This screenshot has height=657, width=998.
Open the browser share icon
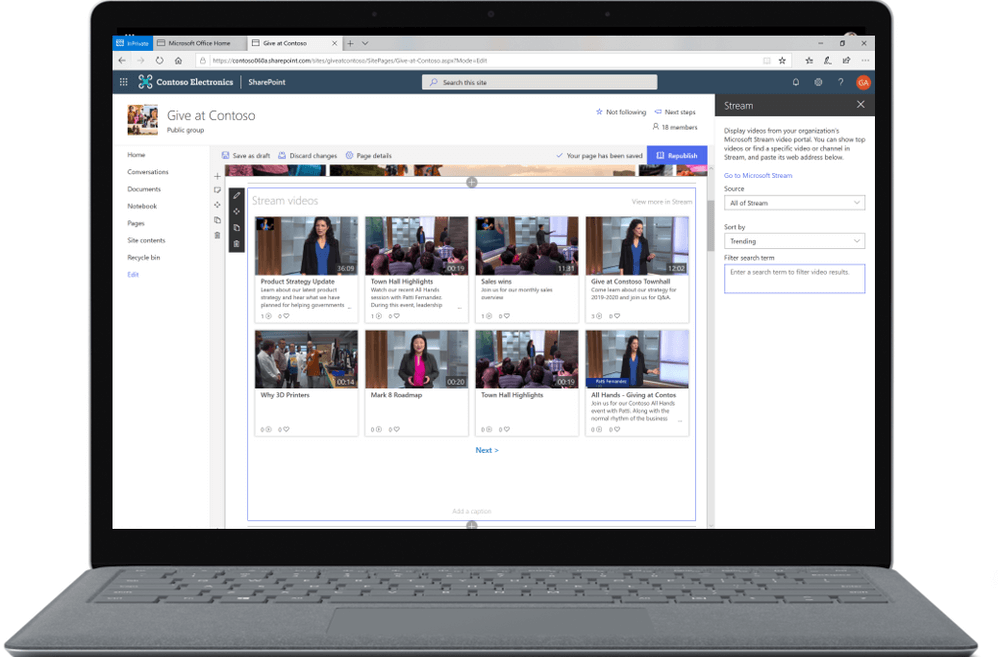846,60
